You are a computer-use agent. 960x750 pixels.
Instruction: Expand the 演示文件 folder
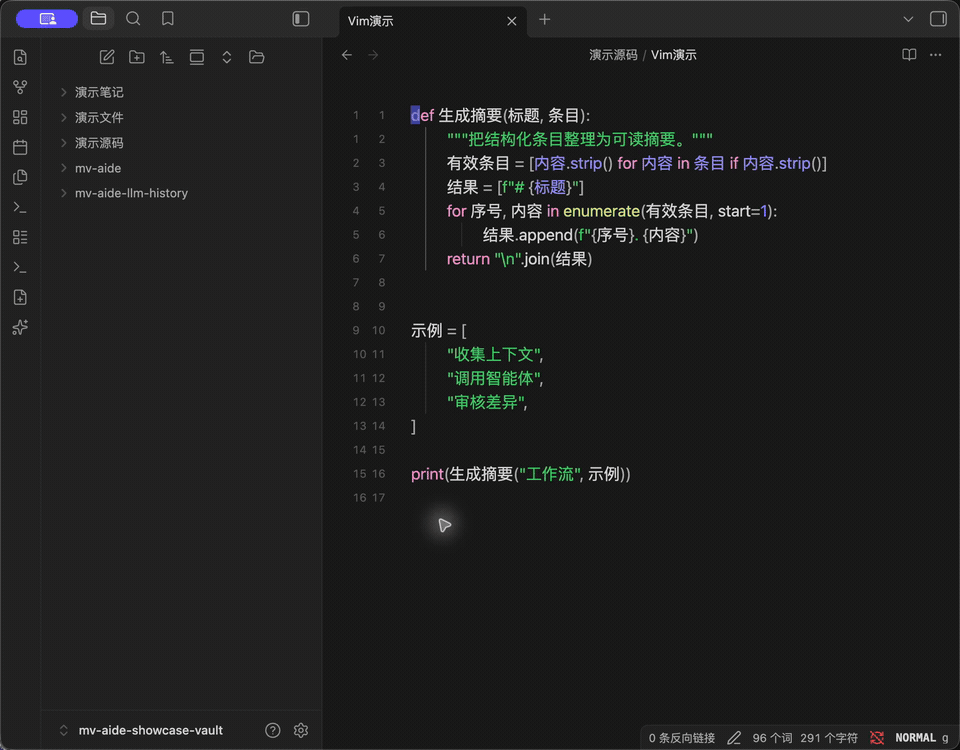99,118
